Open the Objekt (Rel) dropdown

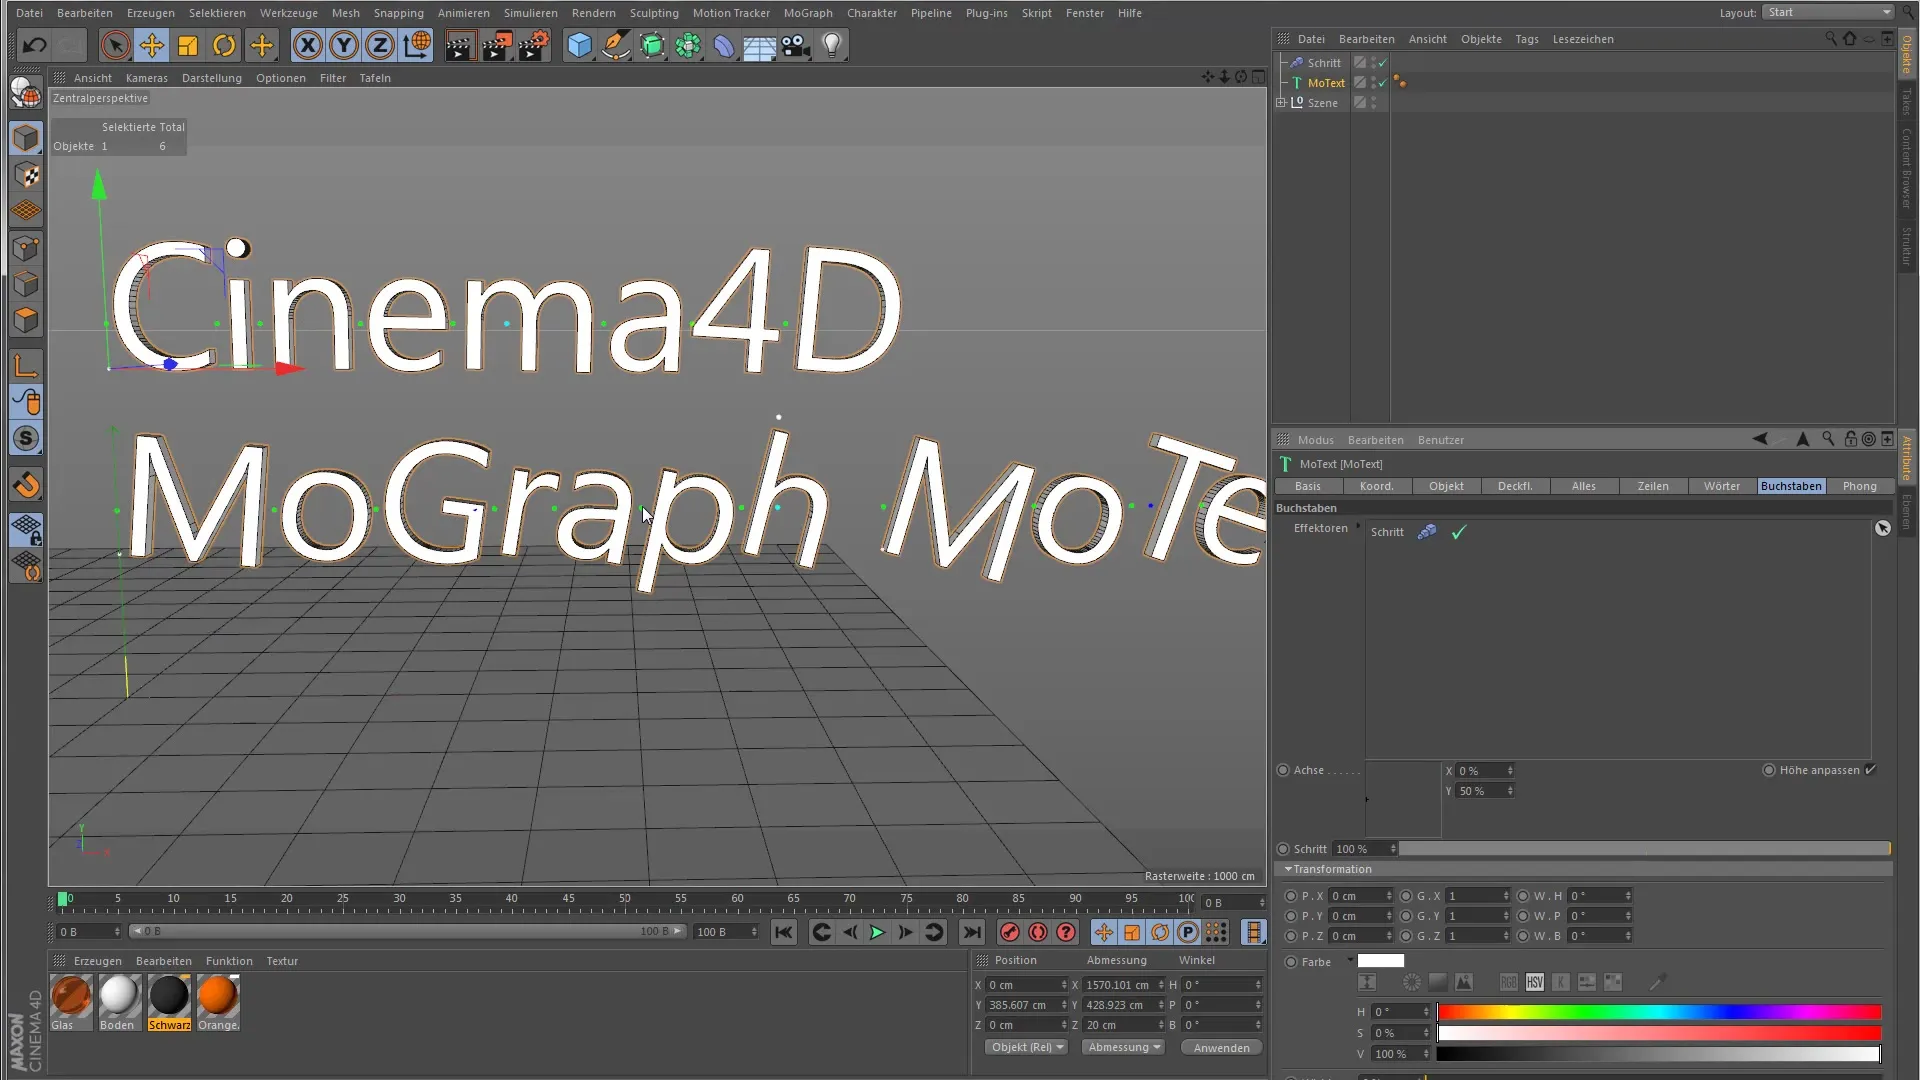tap(1027, 1047)
